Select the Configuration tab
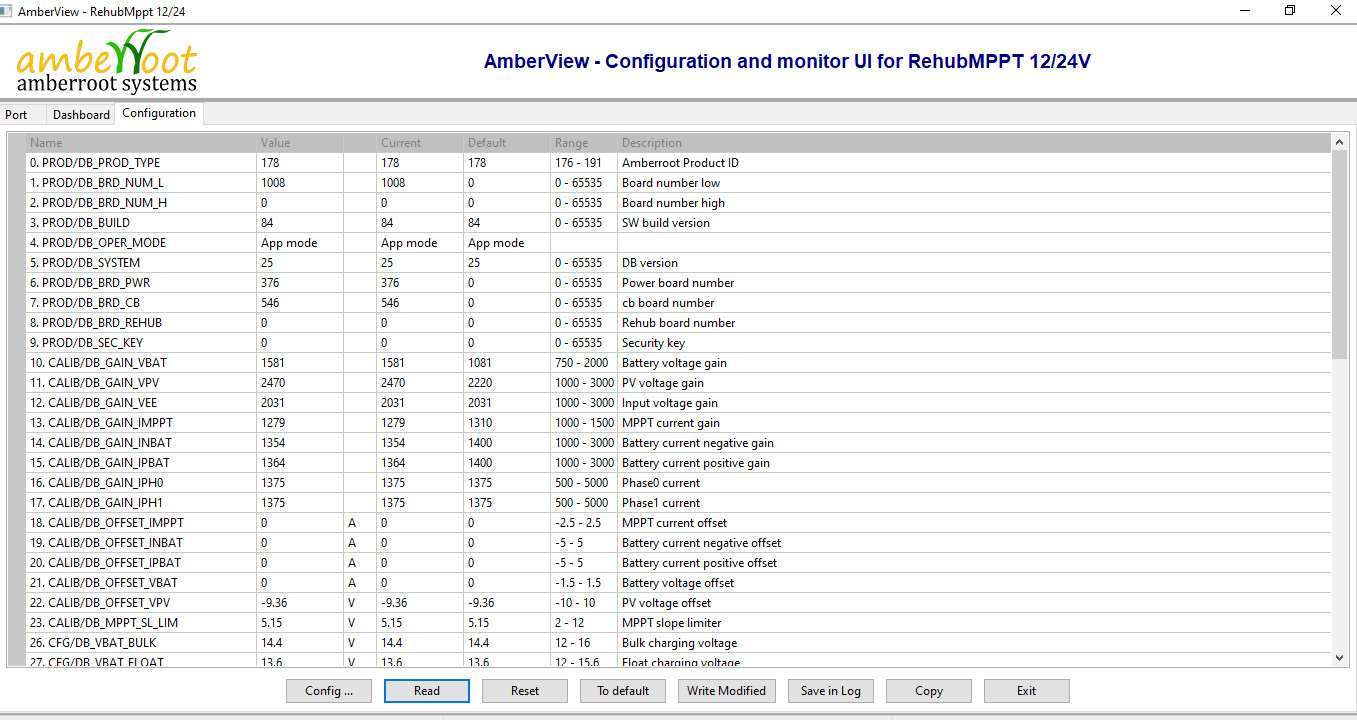Image resolution: width=1357 pixels, height=720 pixels. coord(159,113)
